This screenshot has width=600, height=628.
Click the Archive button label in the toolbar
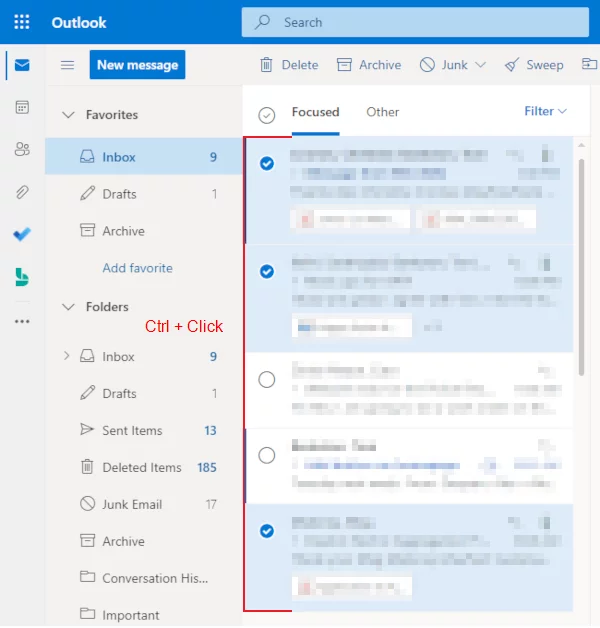(x=380, y=65)
